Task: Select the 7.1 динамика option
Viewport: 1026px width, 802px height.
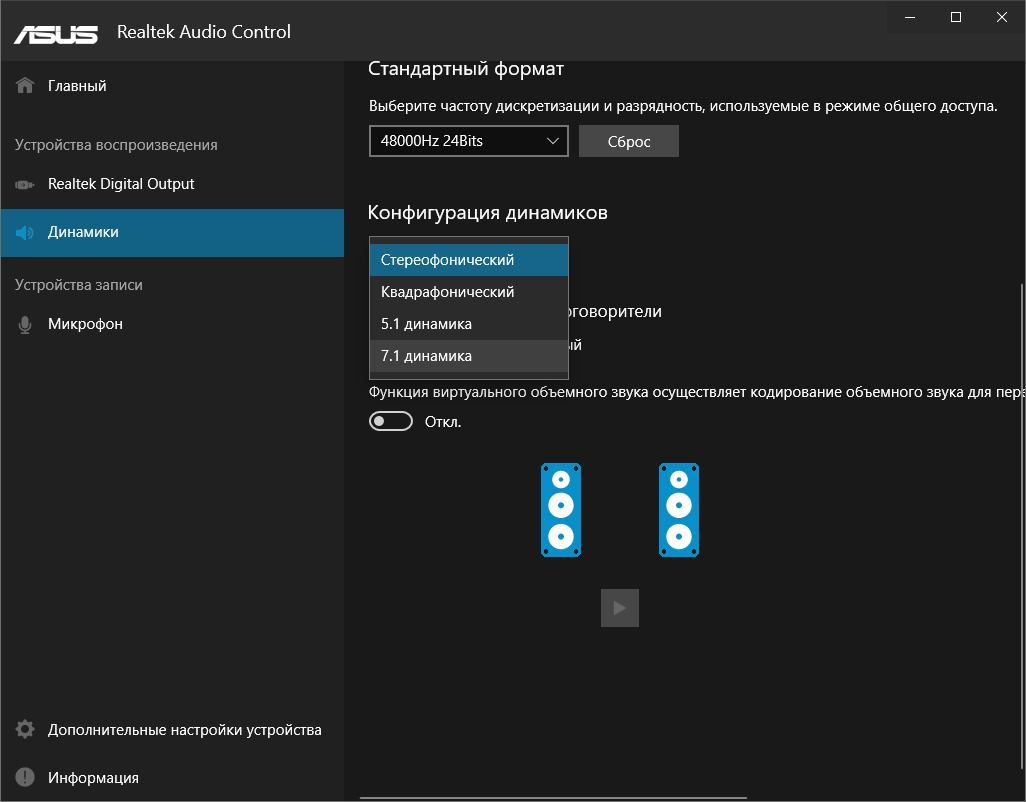Action: [x=468, y=356]
